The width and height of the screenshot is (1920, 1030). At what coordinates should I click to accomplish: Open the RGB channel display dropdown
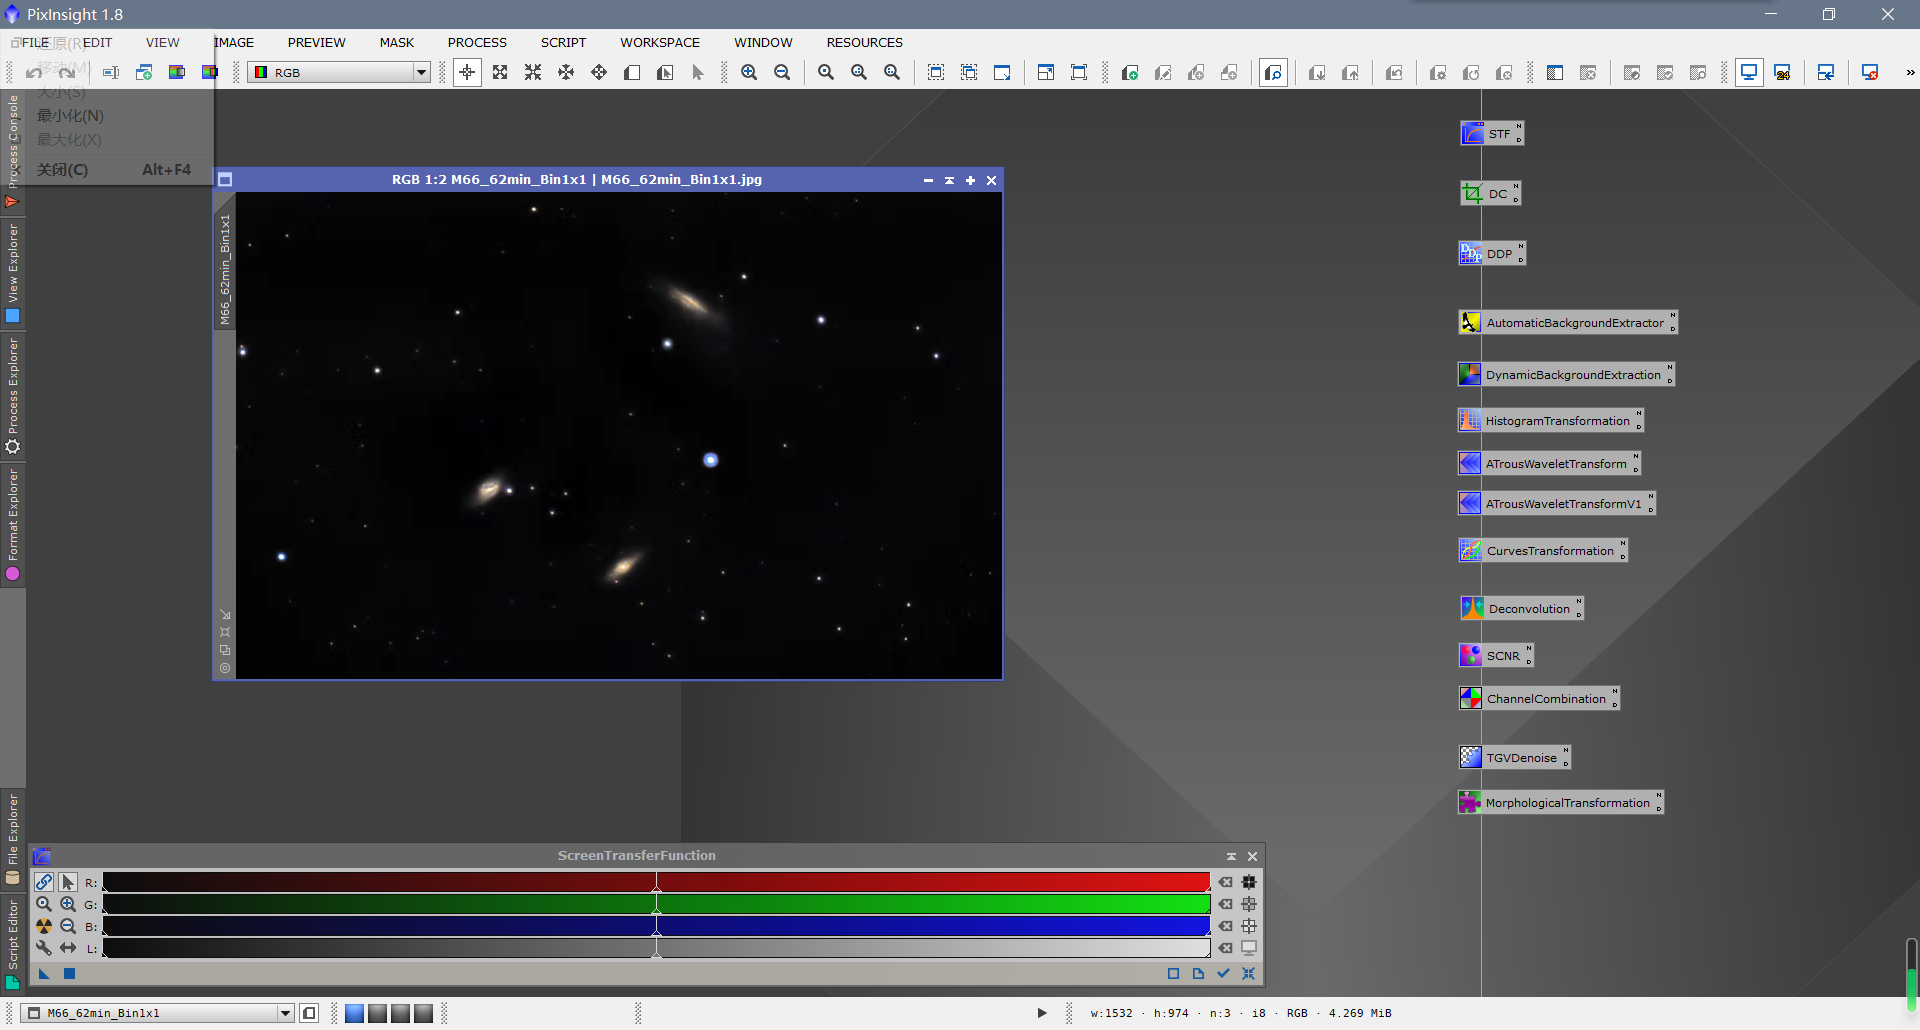pyautogui.click(x=339, y=72)
